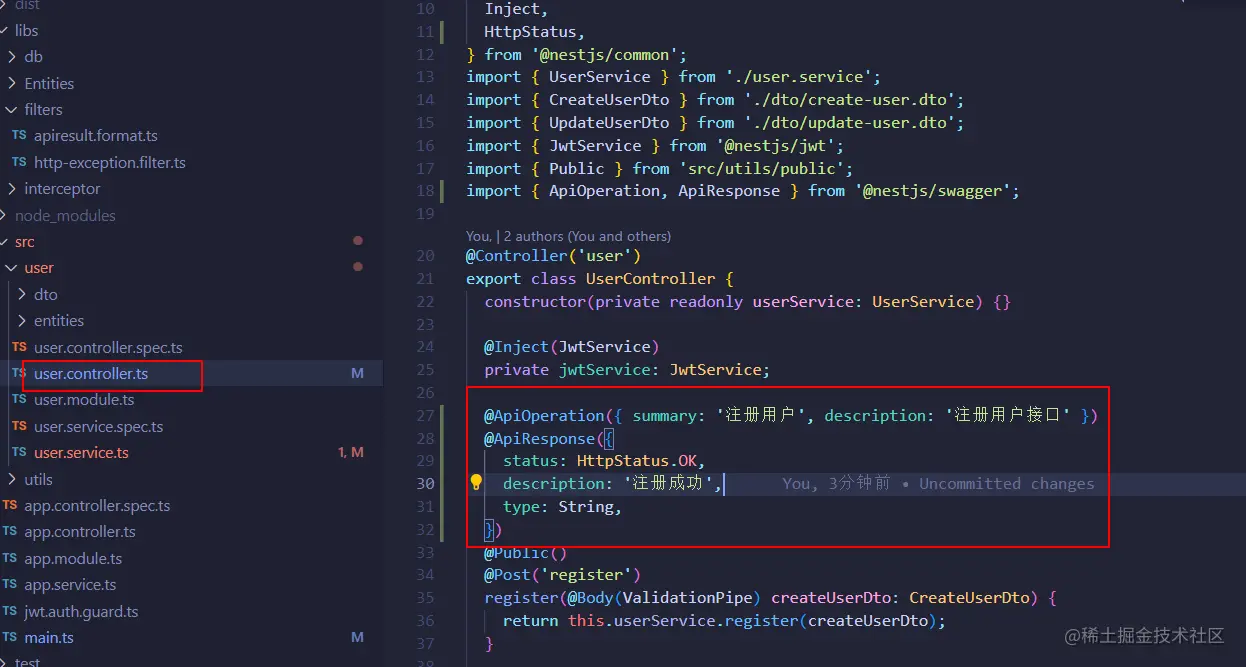Collapse the user folder
This screenshot has width=1246, height=667.
tap(12, 268)
